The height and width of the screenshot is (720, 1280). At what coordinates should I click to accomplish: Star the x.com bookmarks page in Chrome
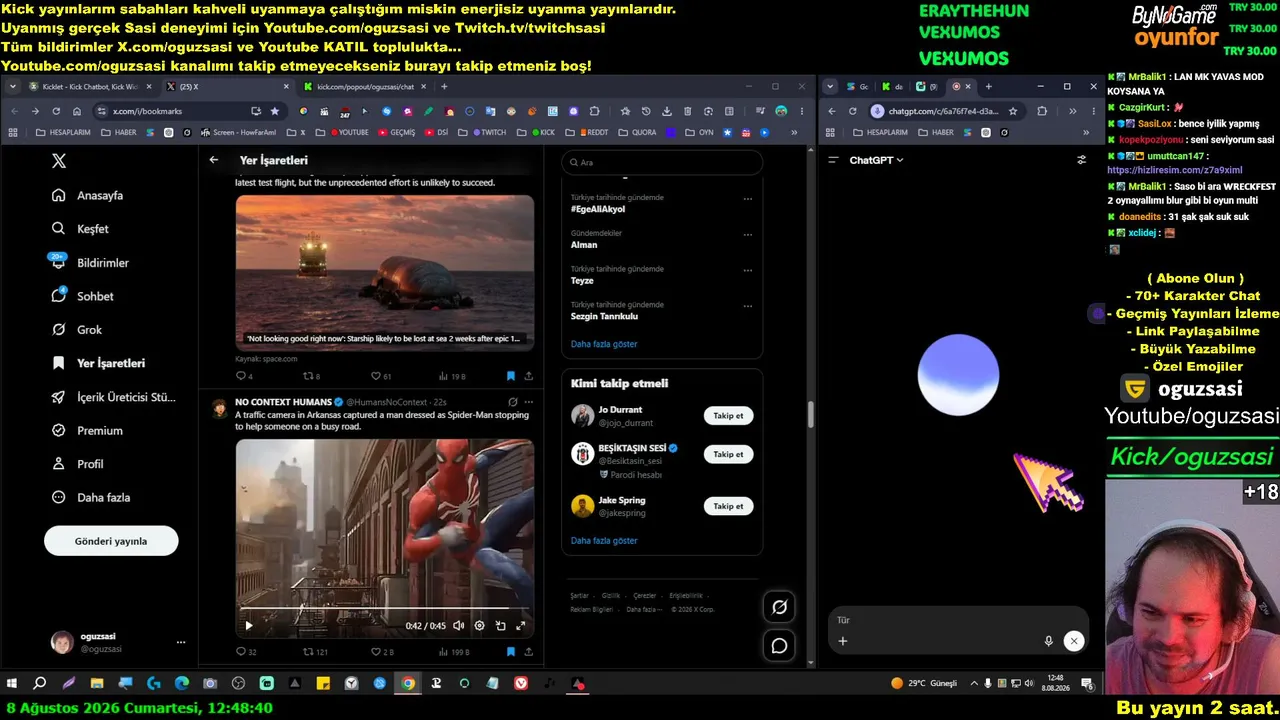pyautogui.click(x=275, y=111)
